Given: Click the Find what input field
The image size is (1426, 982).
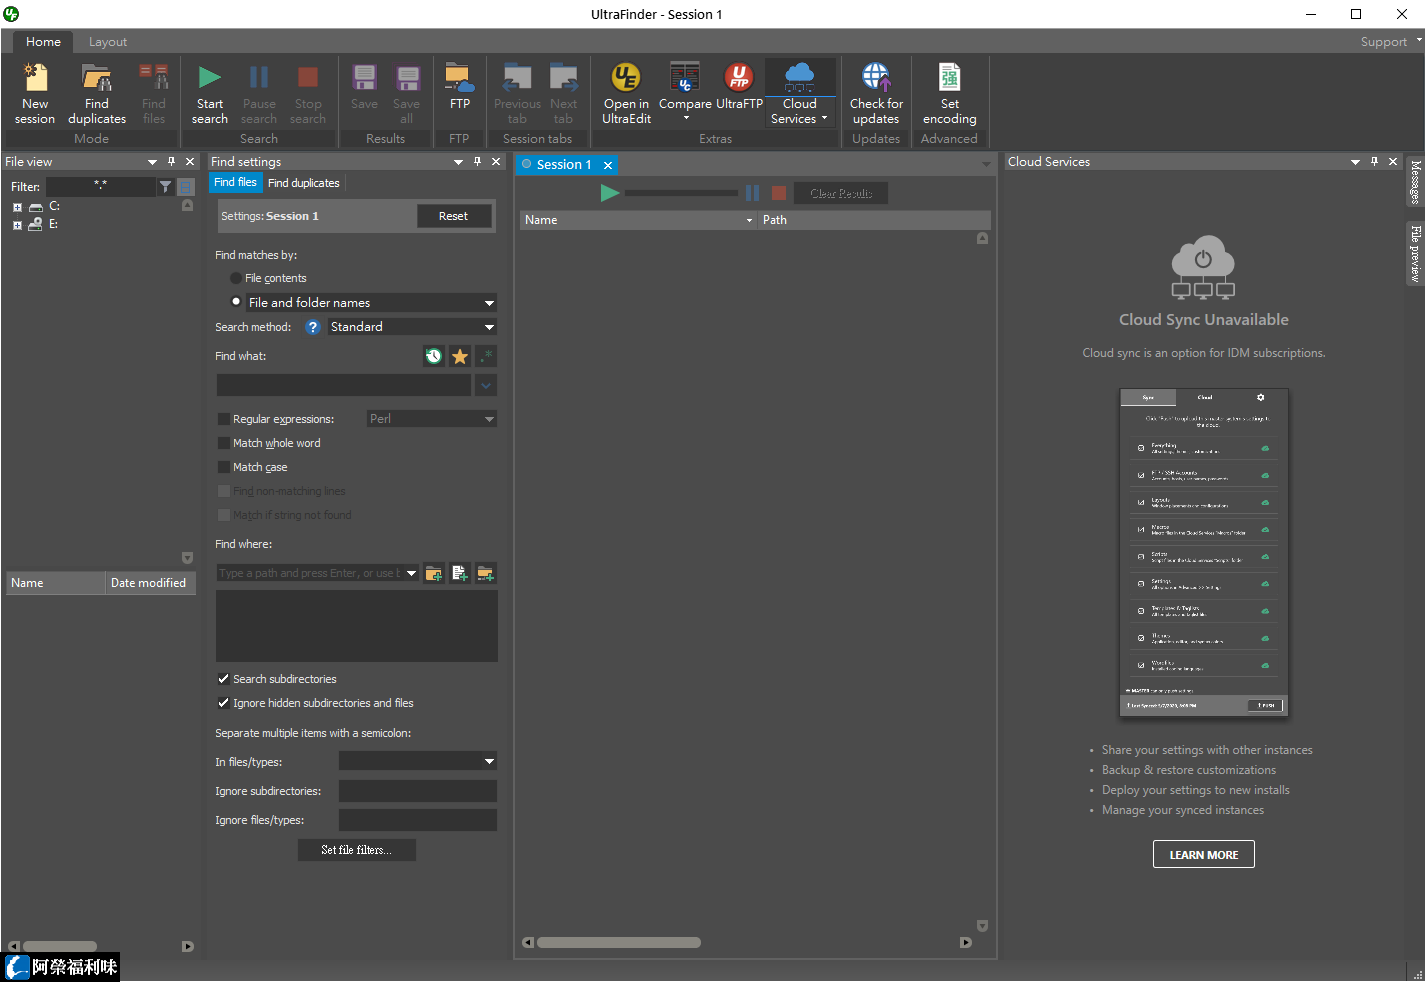Looking at the screenshot, I should pyautogui.click(x=344, y=385).
